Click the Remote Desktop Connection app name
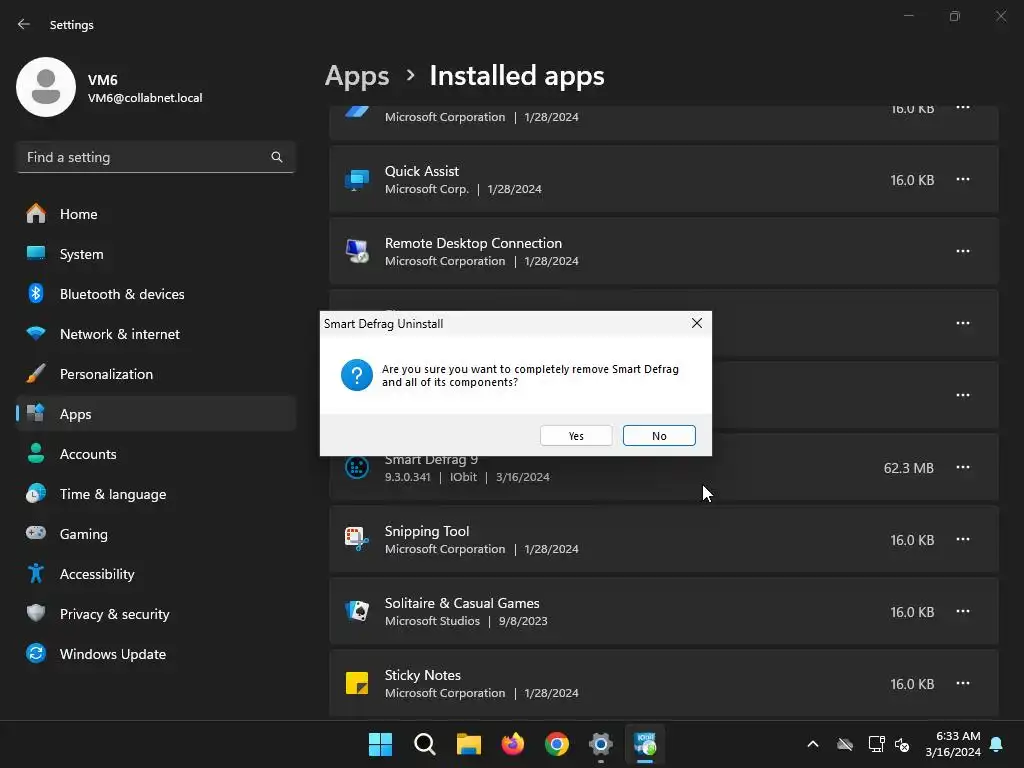Image resolution: width=1024 pixels, height=768 pixels. pyautogui.click(x=473, y=243)
